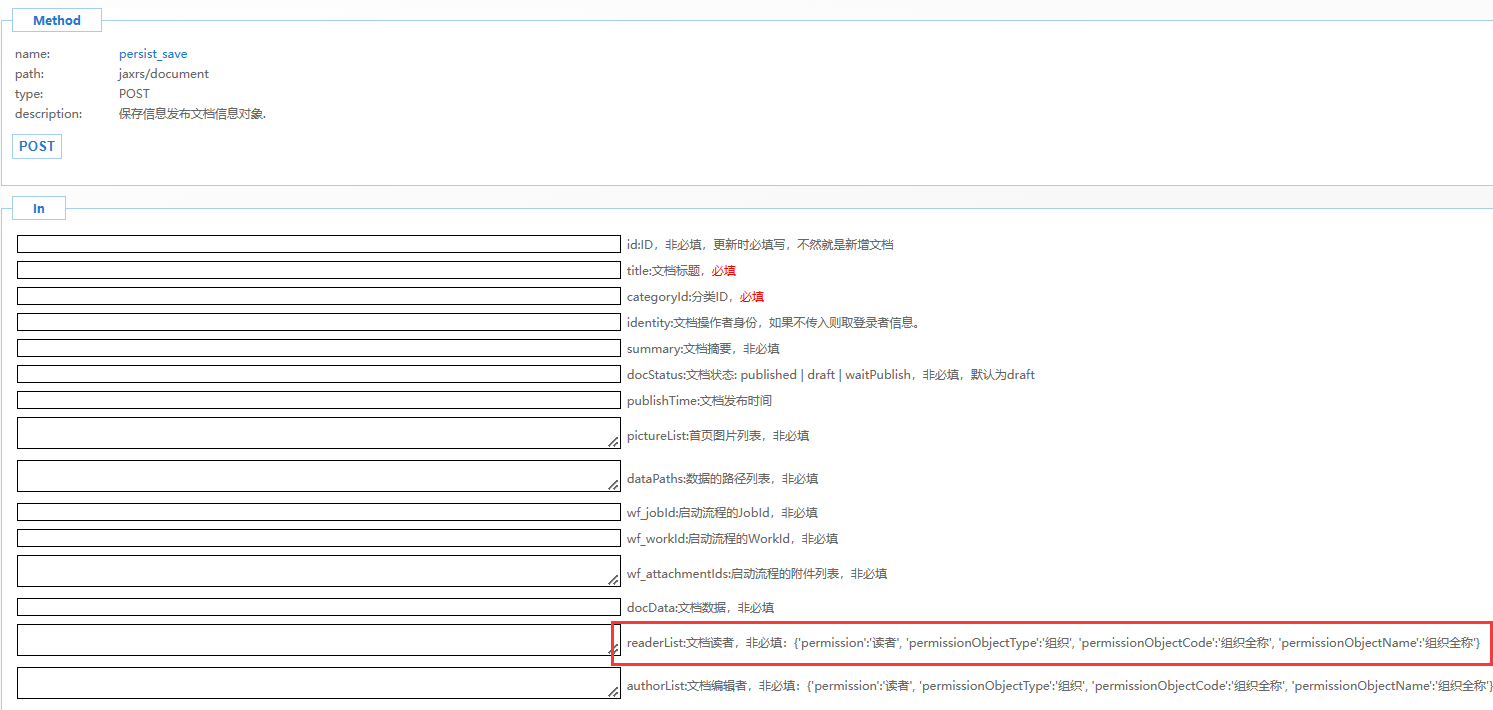
Task: Click the pictureList field description label
Action: pos(718,436)
